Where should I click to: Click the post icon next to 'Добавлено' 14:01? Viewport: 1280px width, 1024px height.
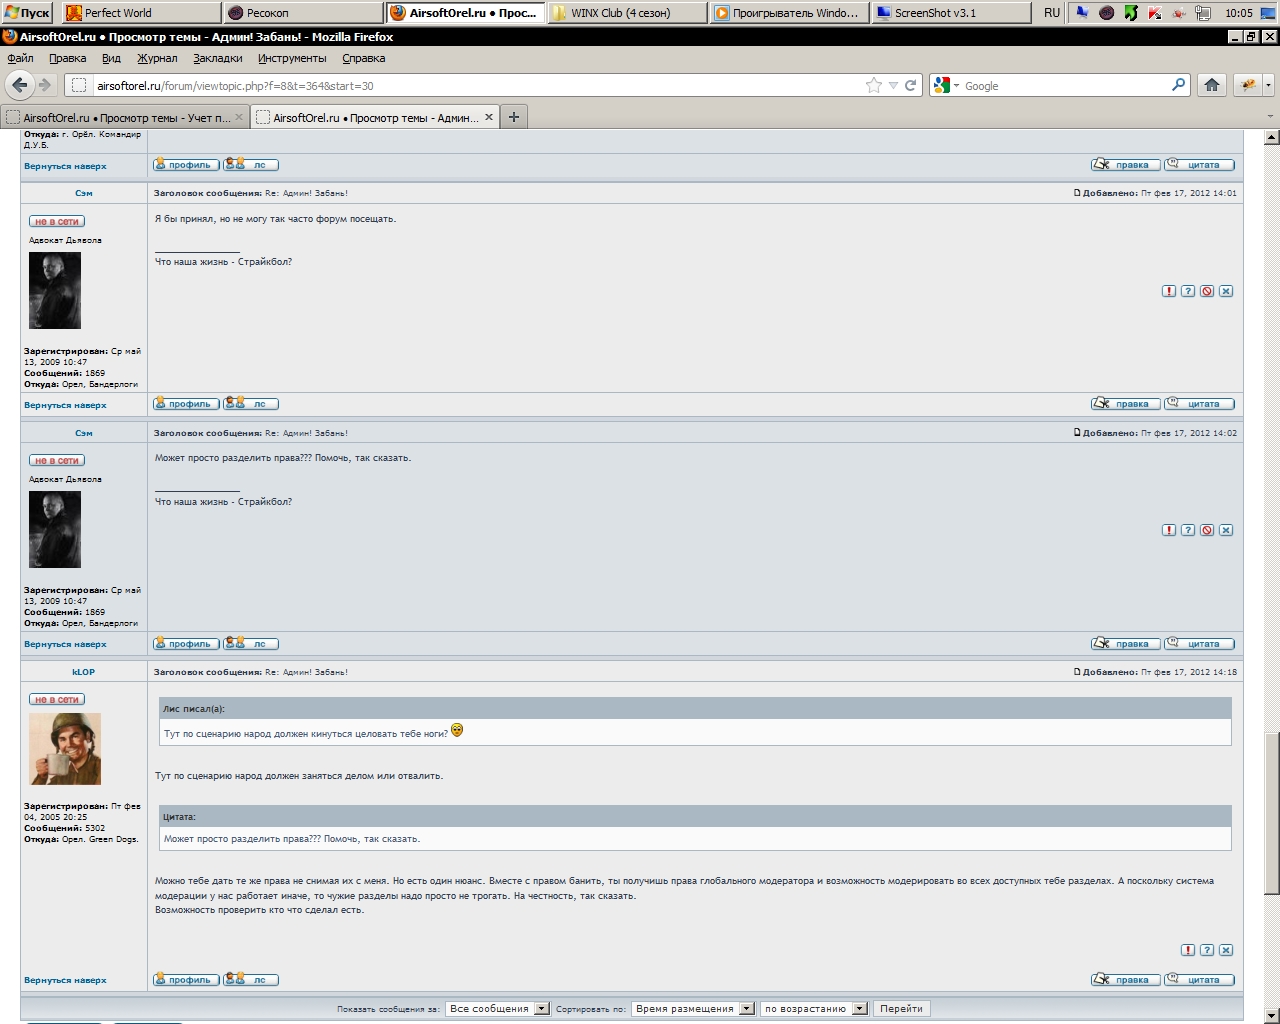coord(1077,193)
